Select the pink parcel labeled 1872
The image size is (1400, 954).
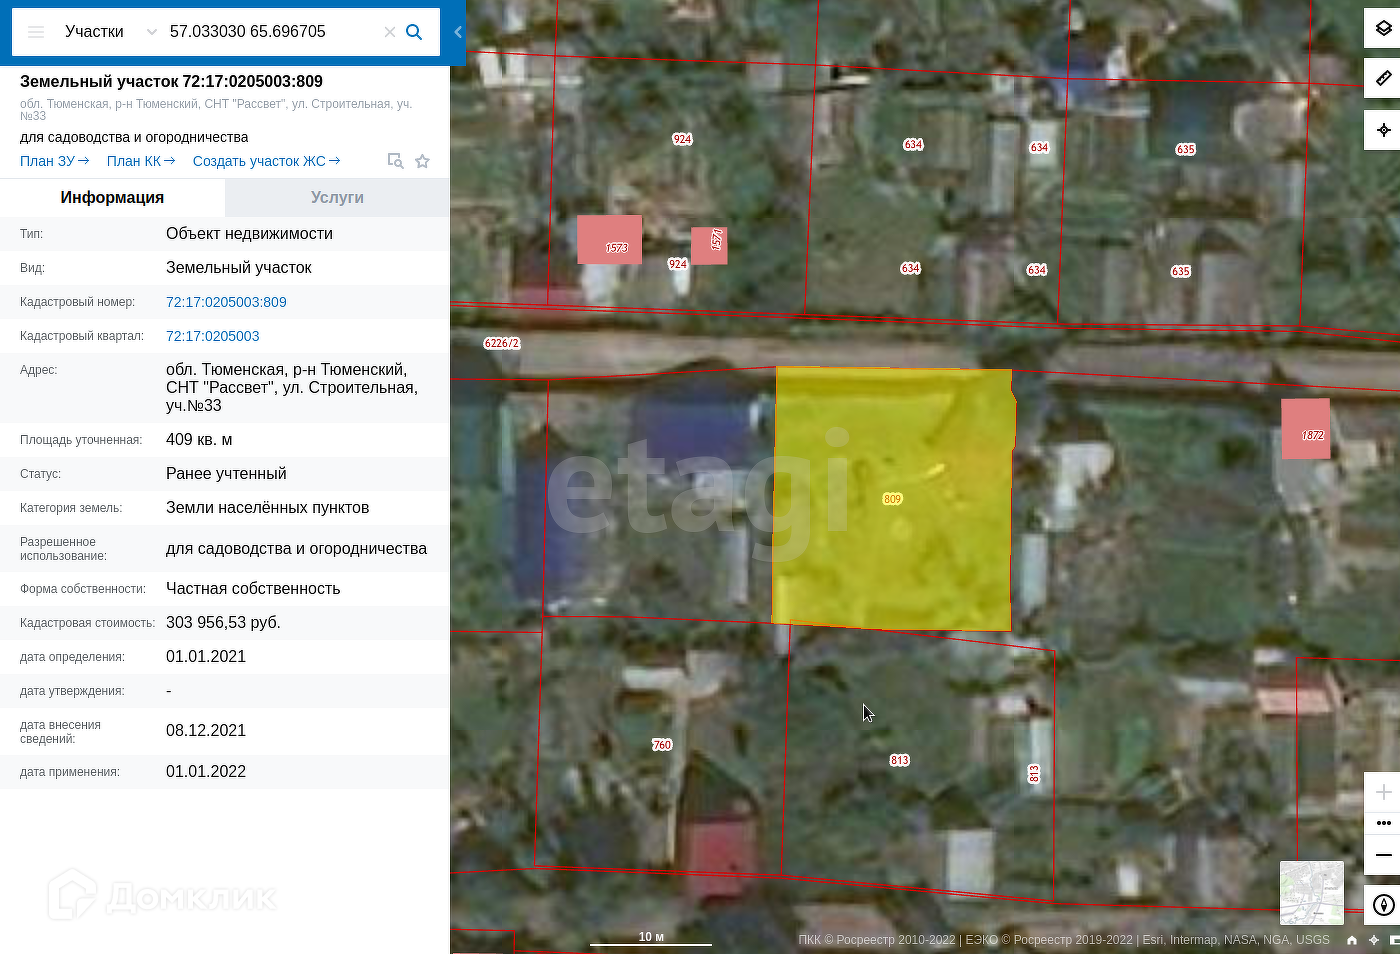[1306, 428]
